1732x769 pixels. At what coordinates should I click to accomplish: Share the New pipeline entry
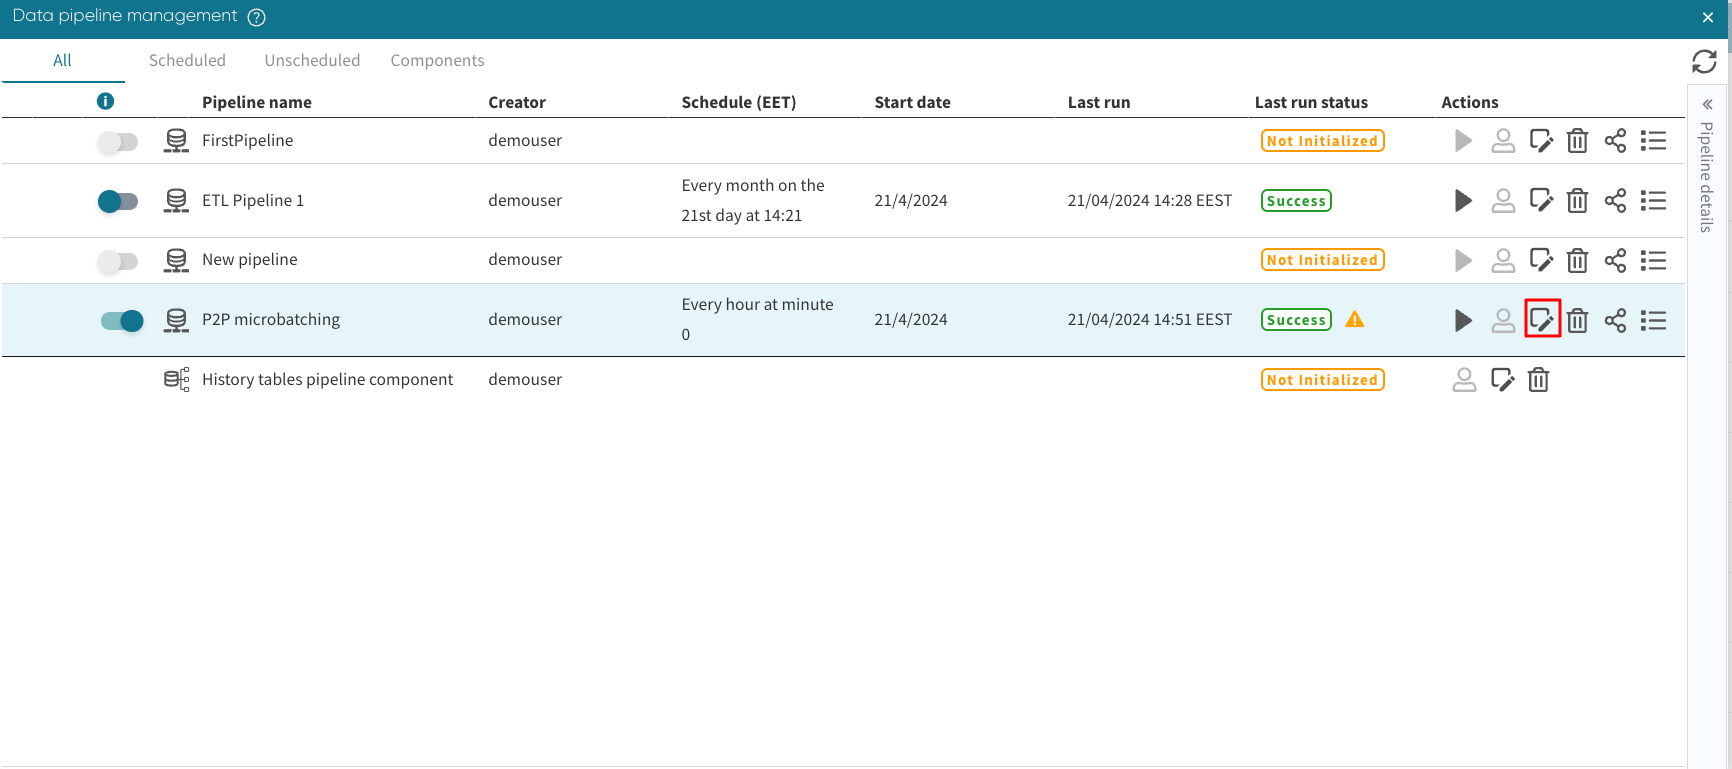click(1615, 260)
